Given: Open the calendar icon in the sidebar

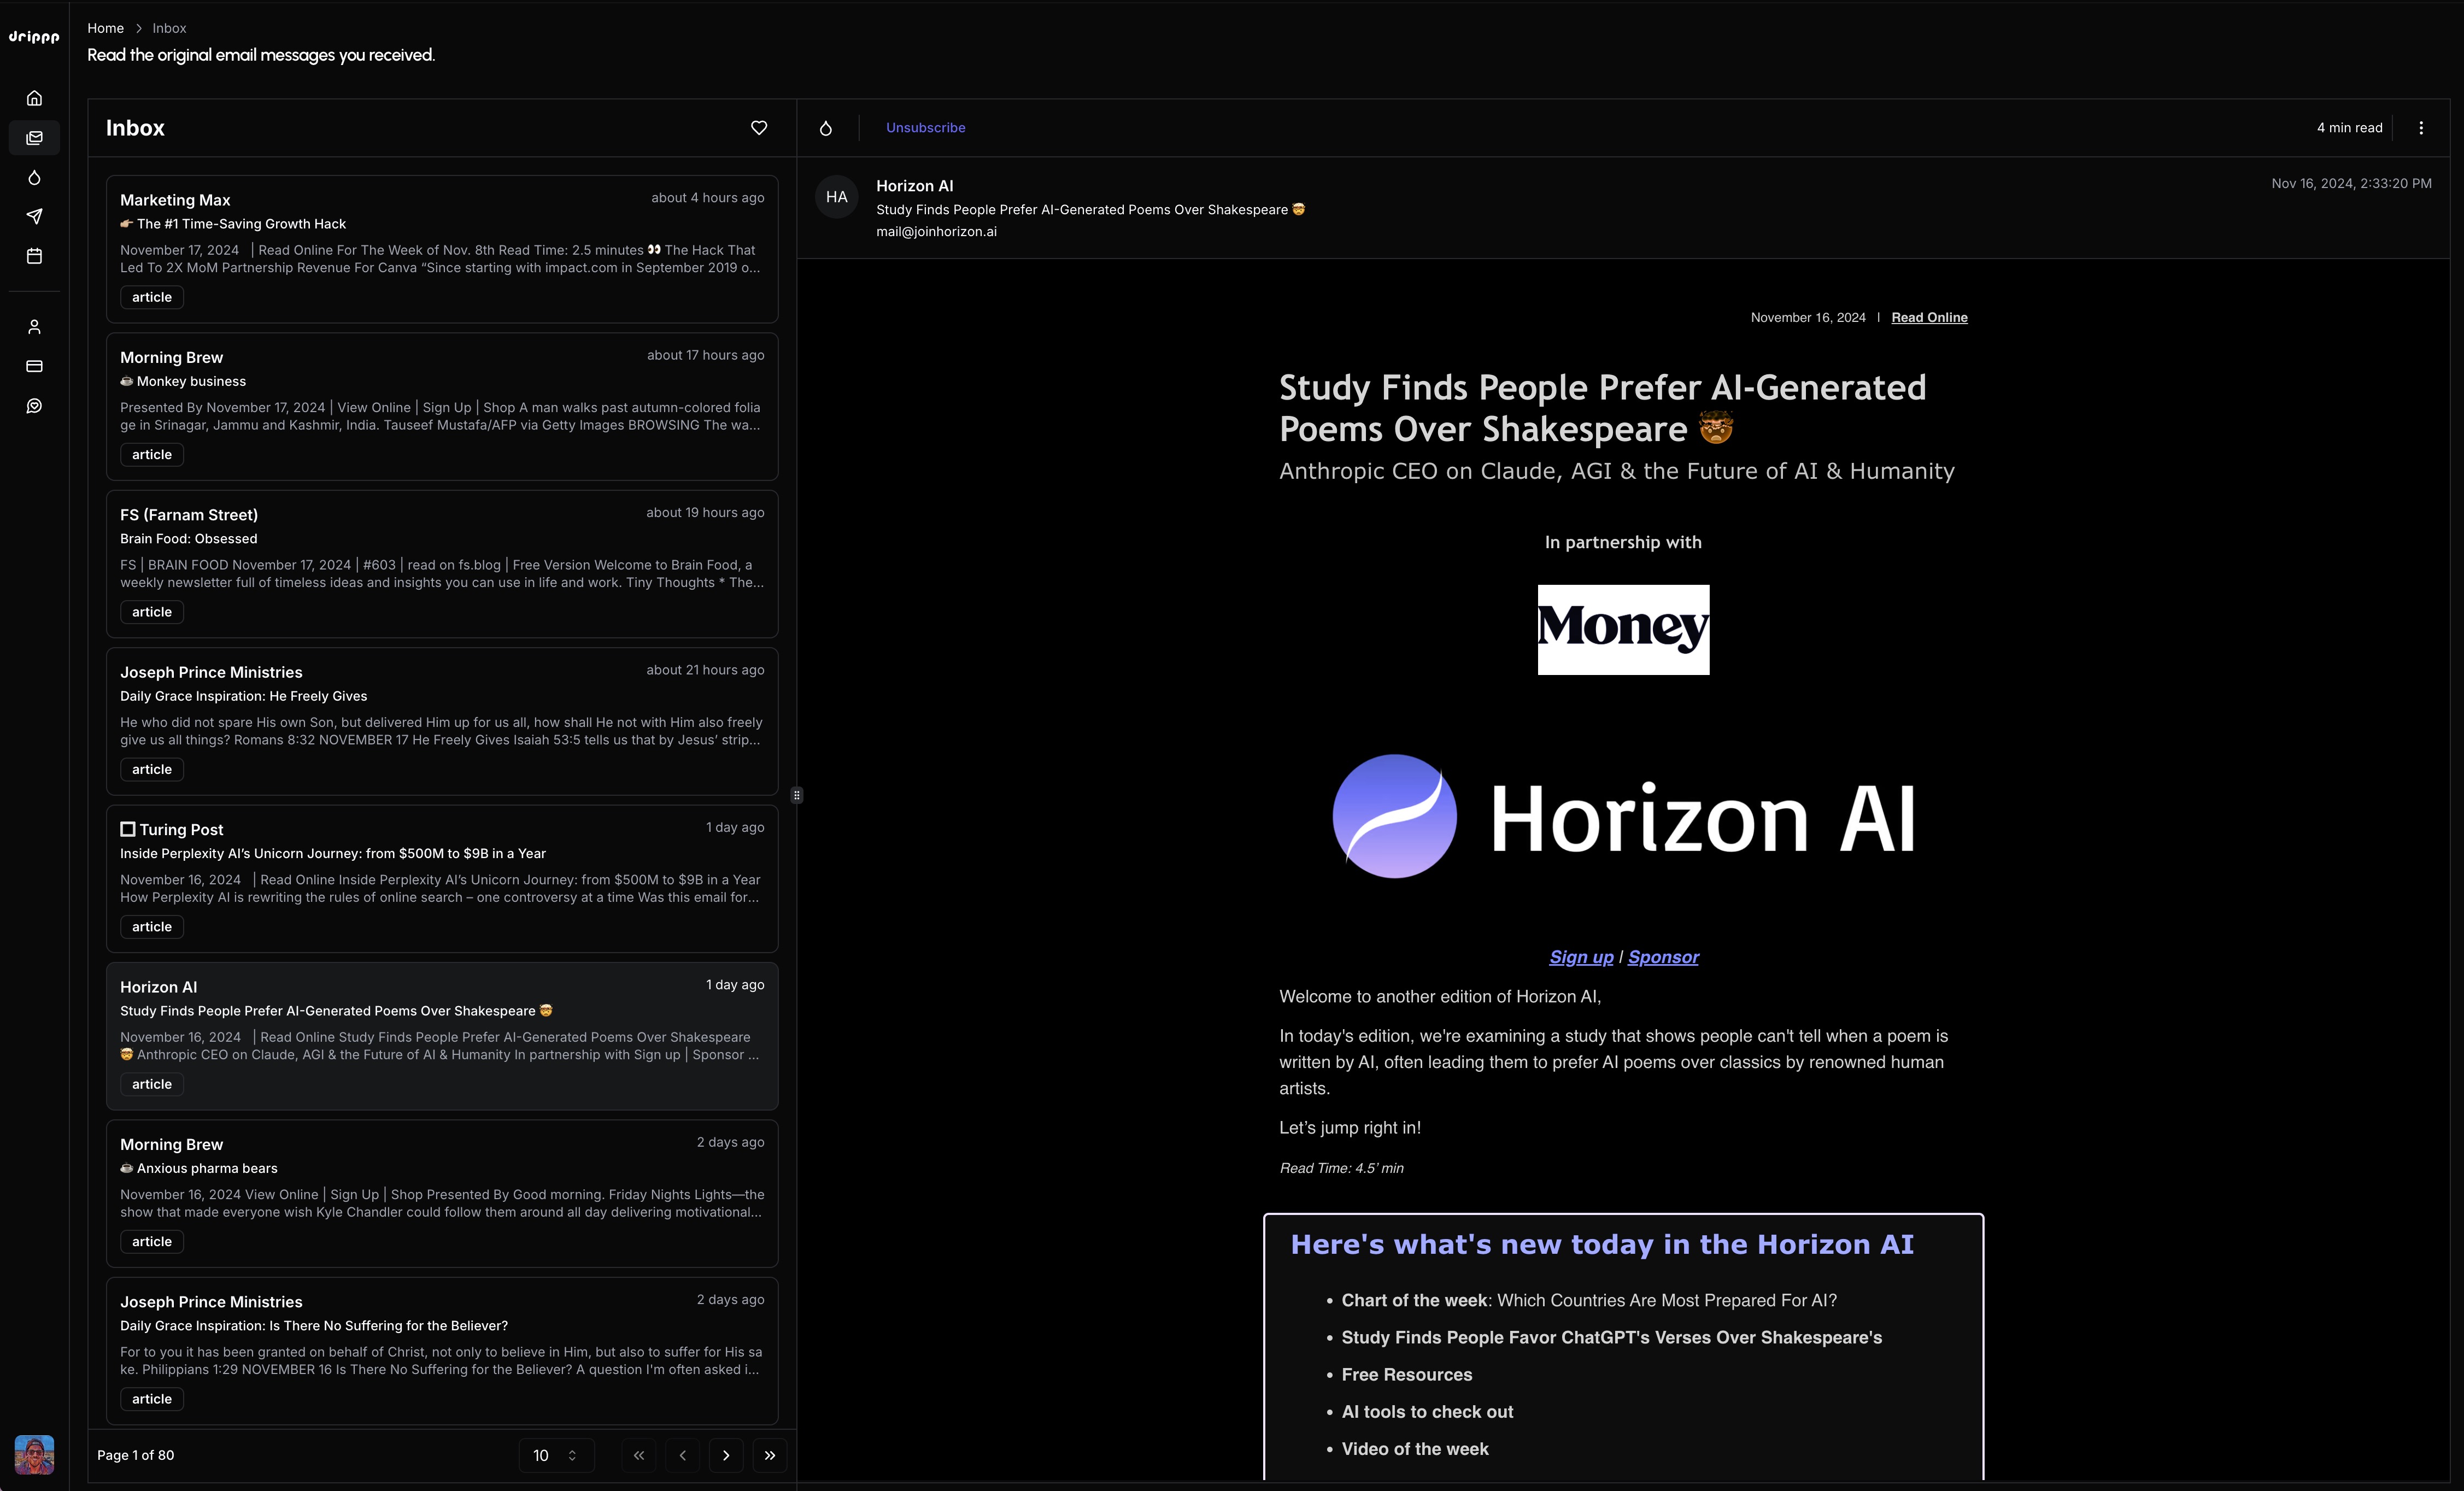Looking at the screenshot, I should [x=34, y=256].
